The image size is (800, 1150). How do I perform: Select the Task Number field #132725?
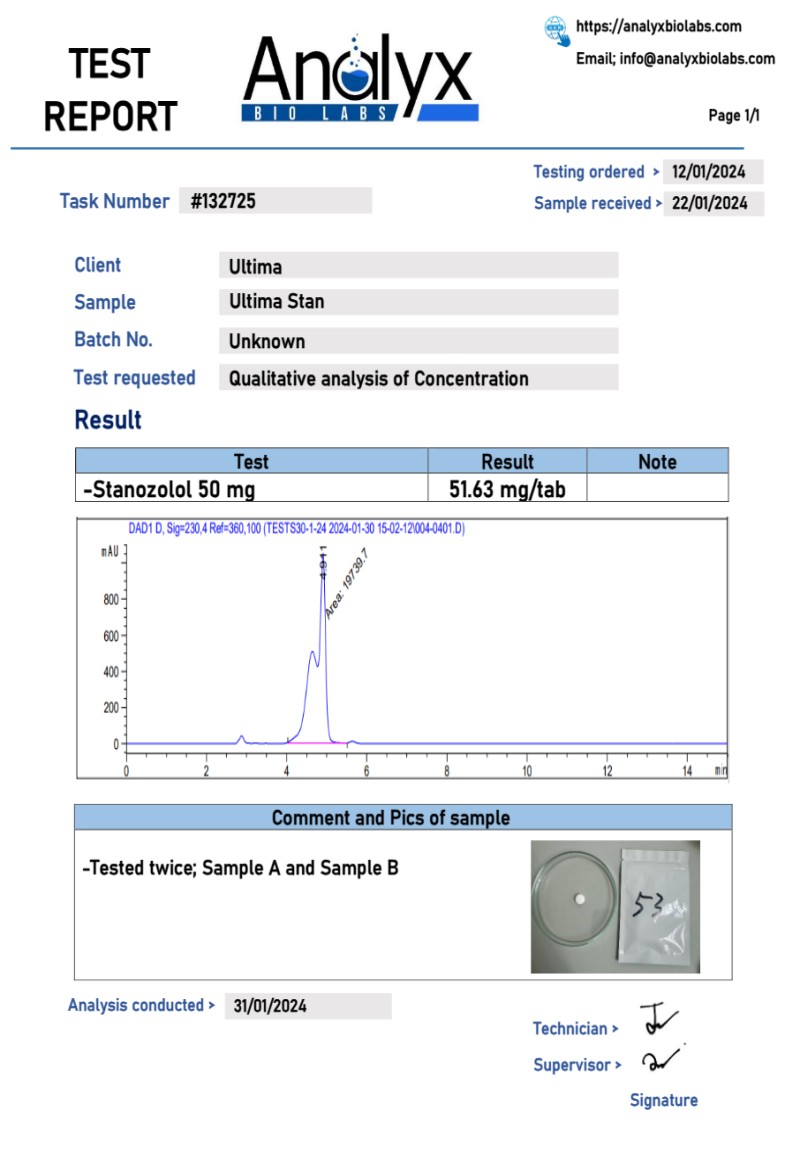pyautogui.click(x=275, y=201)
